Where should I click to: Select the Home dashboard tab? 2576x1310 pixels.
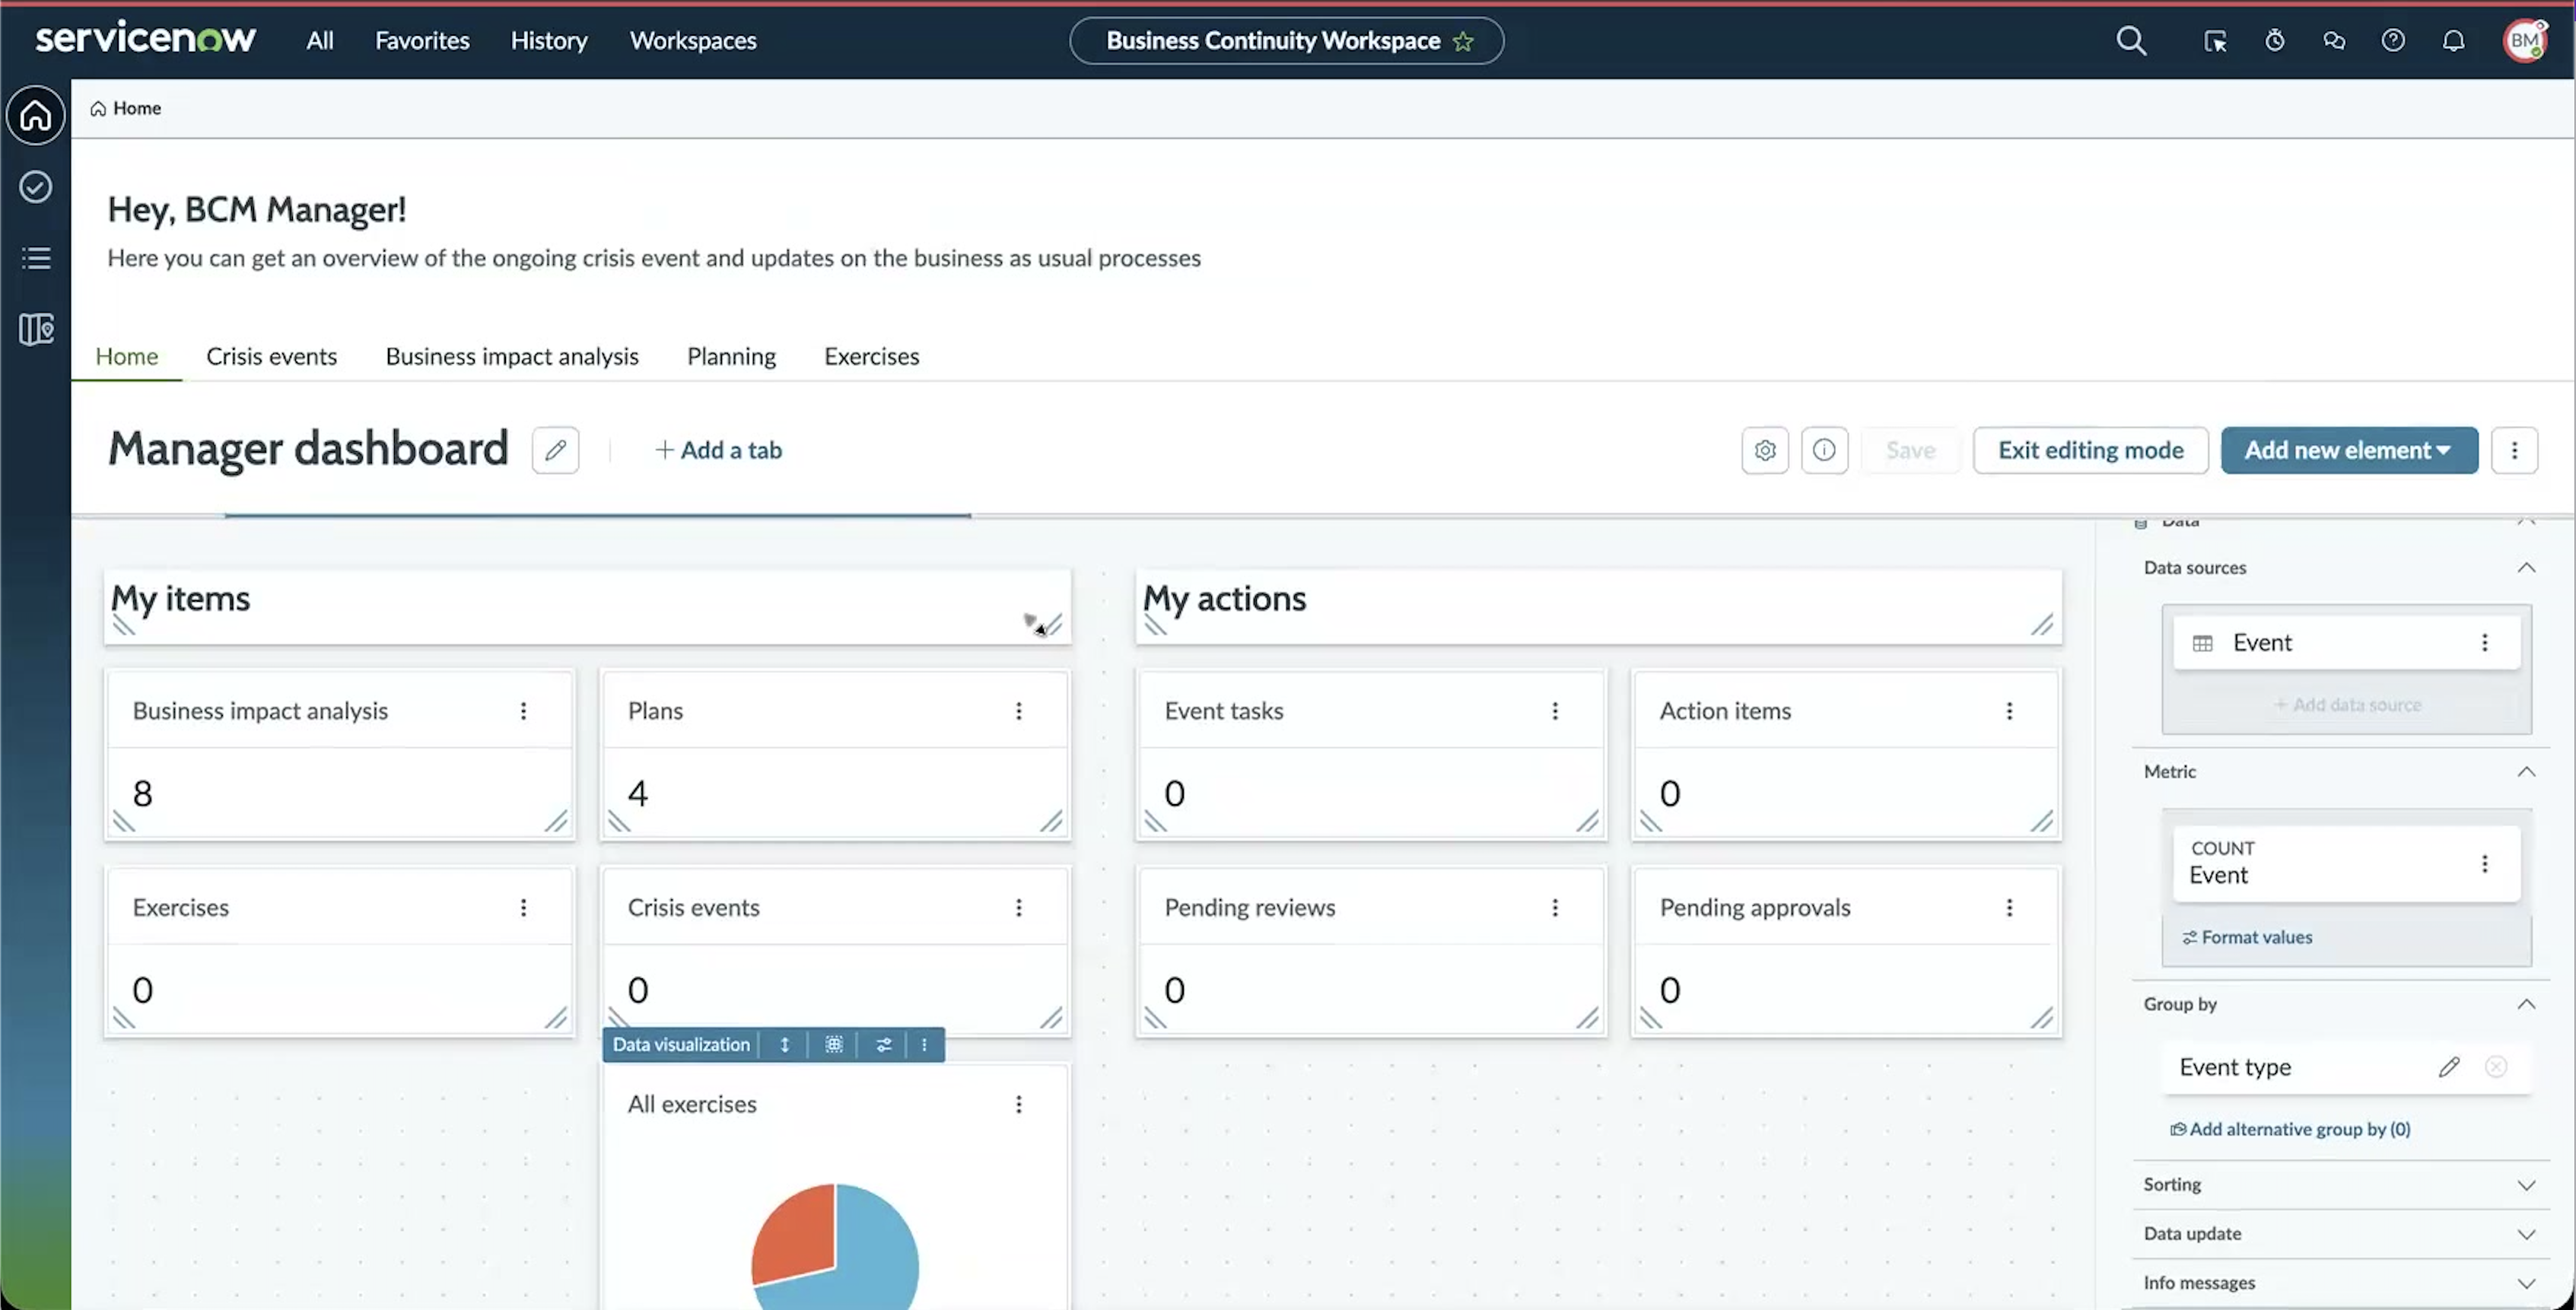click(127, 356)
